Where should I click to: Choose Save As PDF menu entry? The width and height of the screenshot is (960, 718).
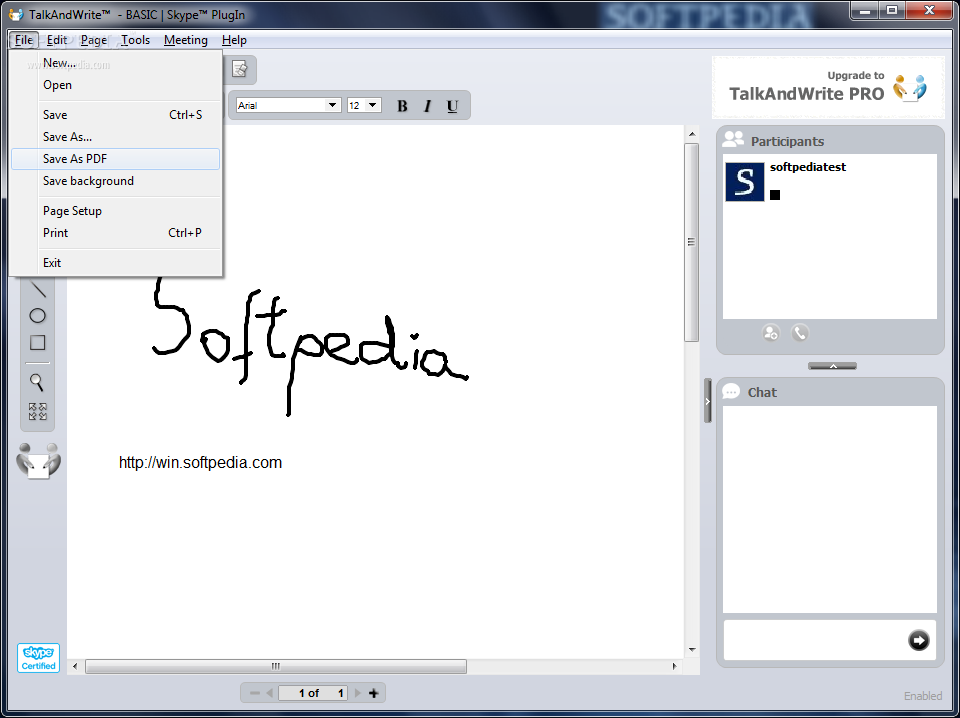[115, 159]
